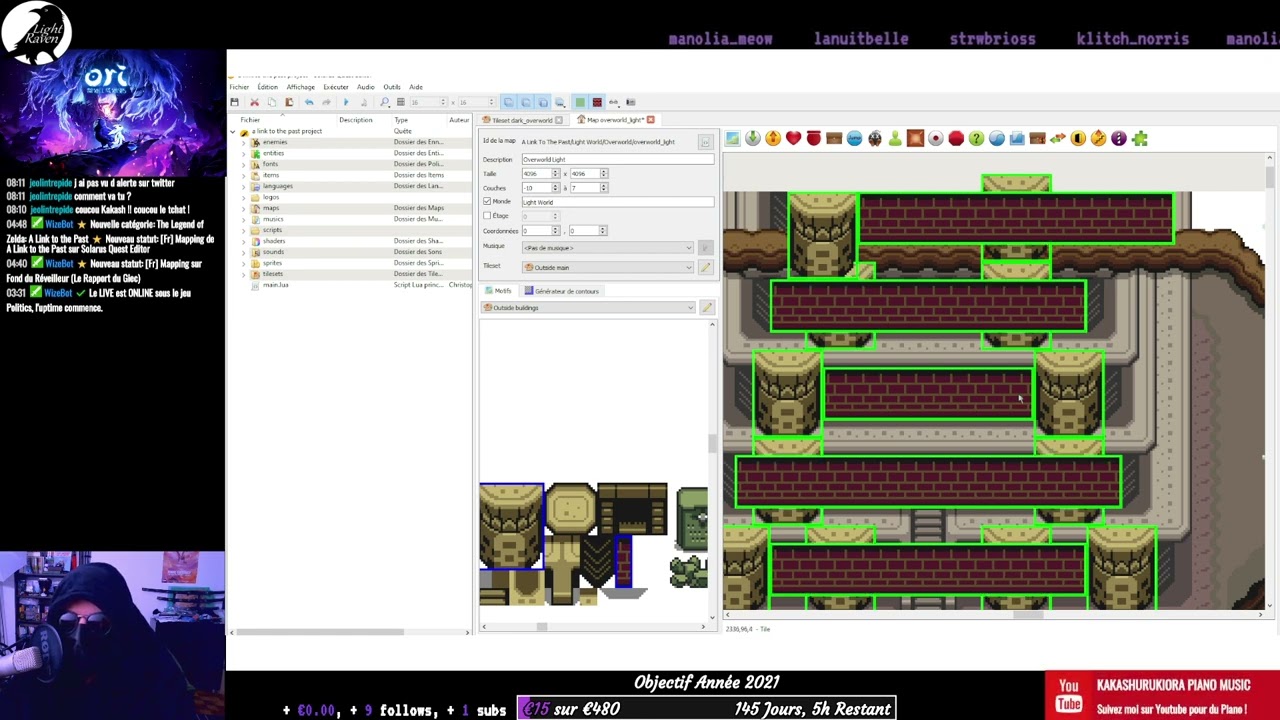Select the Stairs entity icon

(x=1098, y=138)
